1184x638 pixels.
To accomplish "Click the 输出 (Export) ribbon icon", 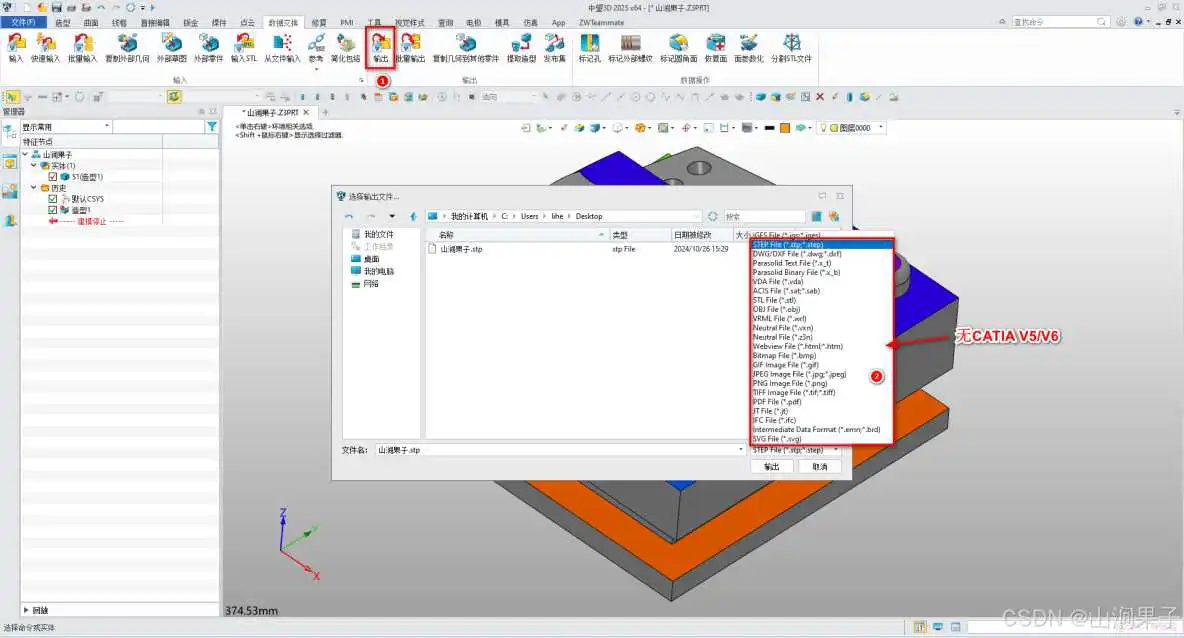I will (380, 46).
